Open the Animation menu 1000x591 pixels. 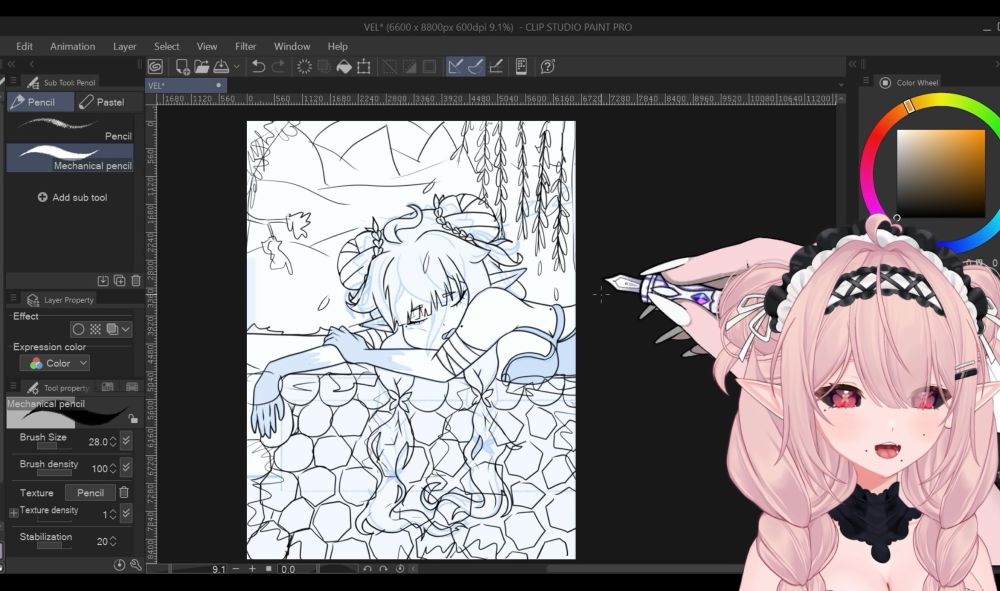point(73,47)
